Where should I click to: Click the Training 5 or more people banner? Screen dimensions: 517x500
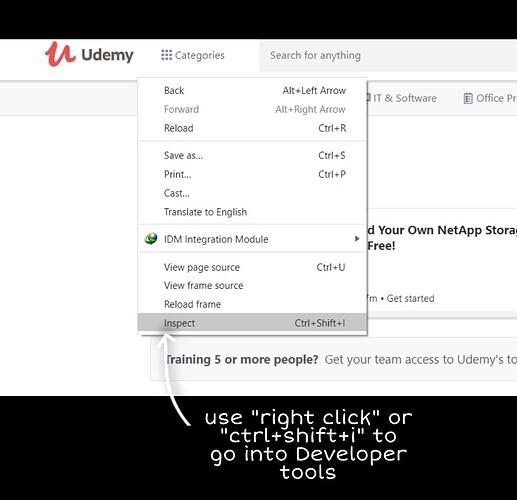point(334,359)
